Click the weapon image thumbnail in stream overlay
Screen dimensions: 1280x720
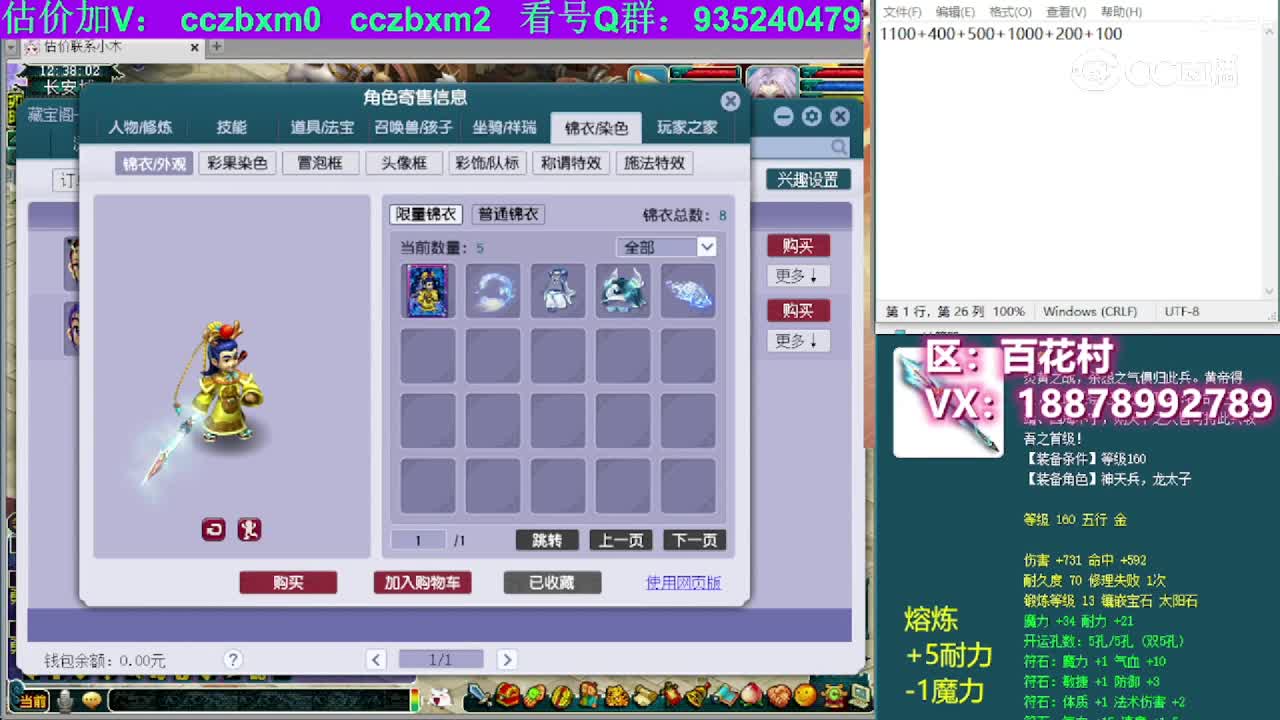click(x=948, y=403)
